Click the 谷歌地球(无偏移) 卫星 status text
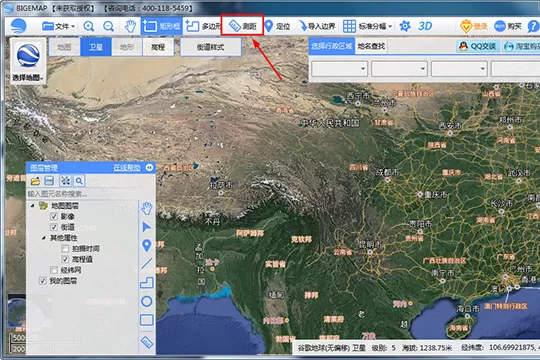Image resolution: width=540 pixels, height=360 pixels. tap(332, 348)
